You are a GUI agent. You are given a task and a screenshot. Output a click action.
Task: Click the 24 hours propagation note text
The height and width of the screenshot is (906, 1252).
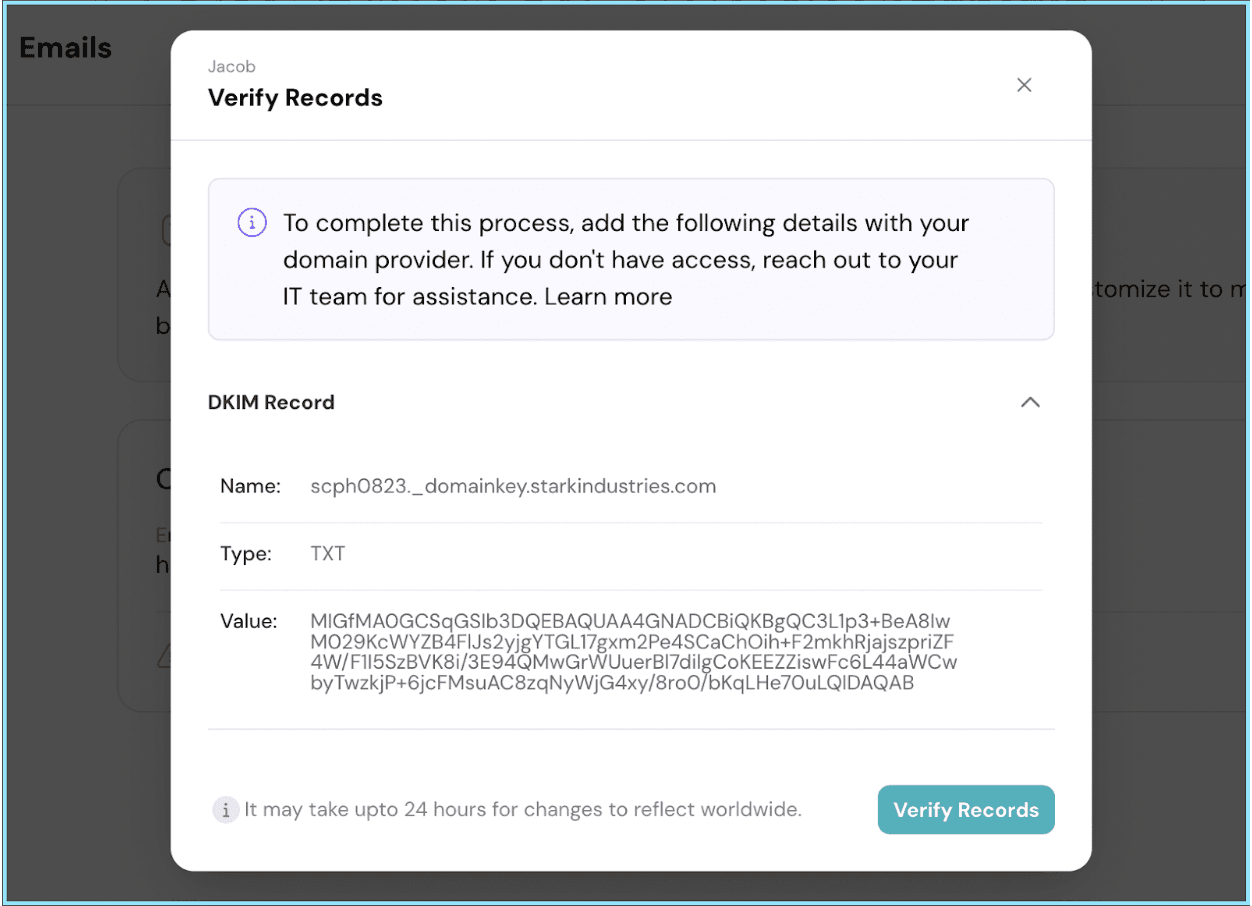pyautogui.click(x=523, y=810)
